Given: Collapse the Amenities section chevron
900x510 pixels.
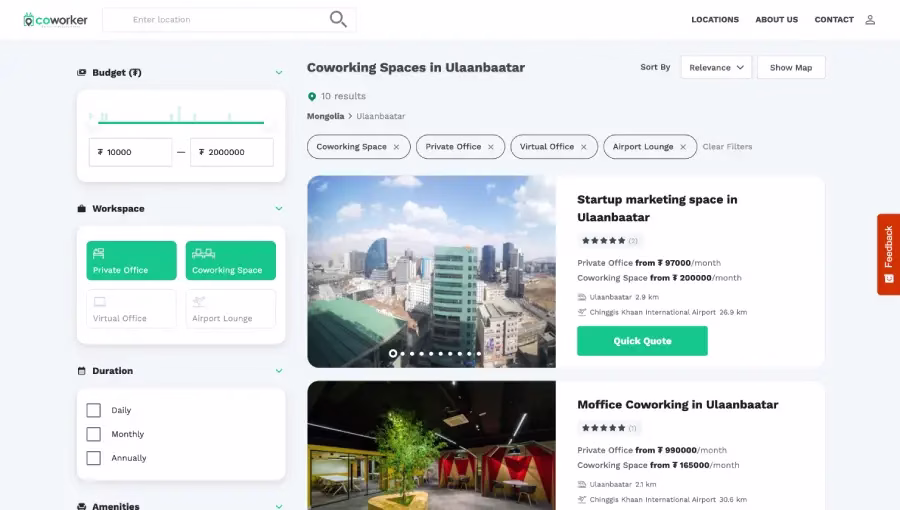Looking at the screenshot, I should 279,507.
